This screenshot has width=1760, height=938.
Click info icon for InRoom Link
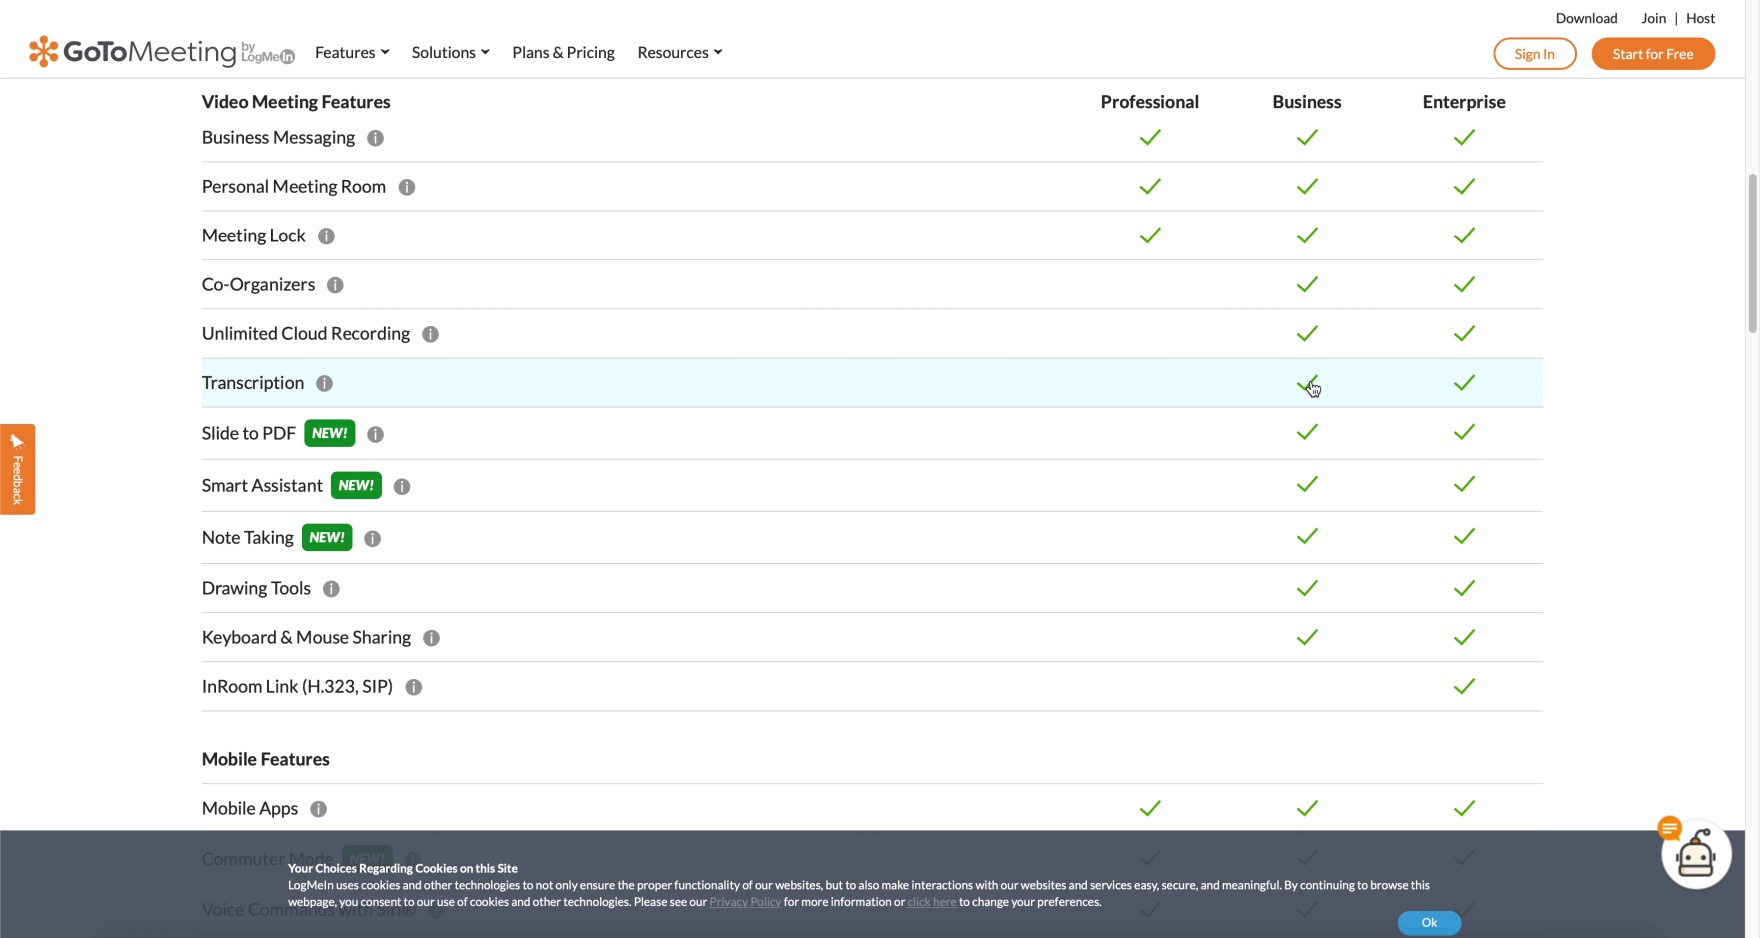[413, 687]
